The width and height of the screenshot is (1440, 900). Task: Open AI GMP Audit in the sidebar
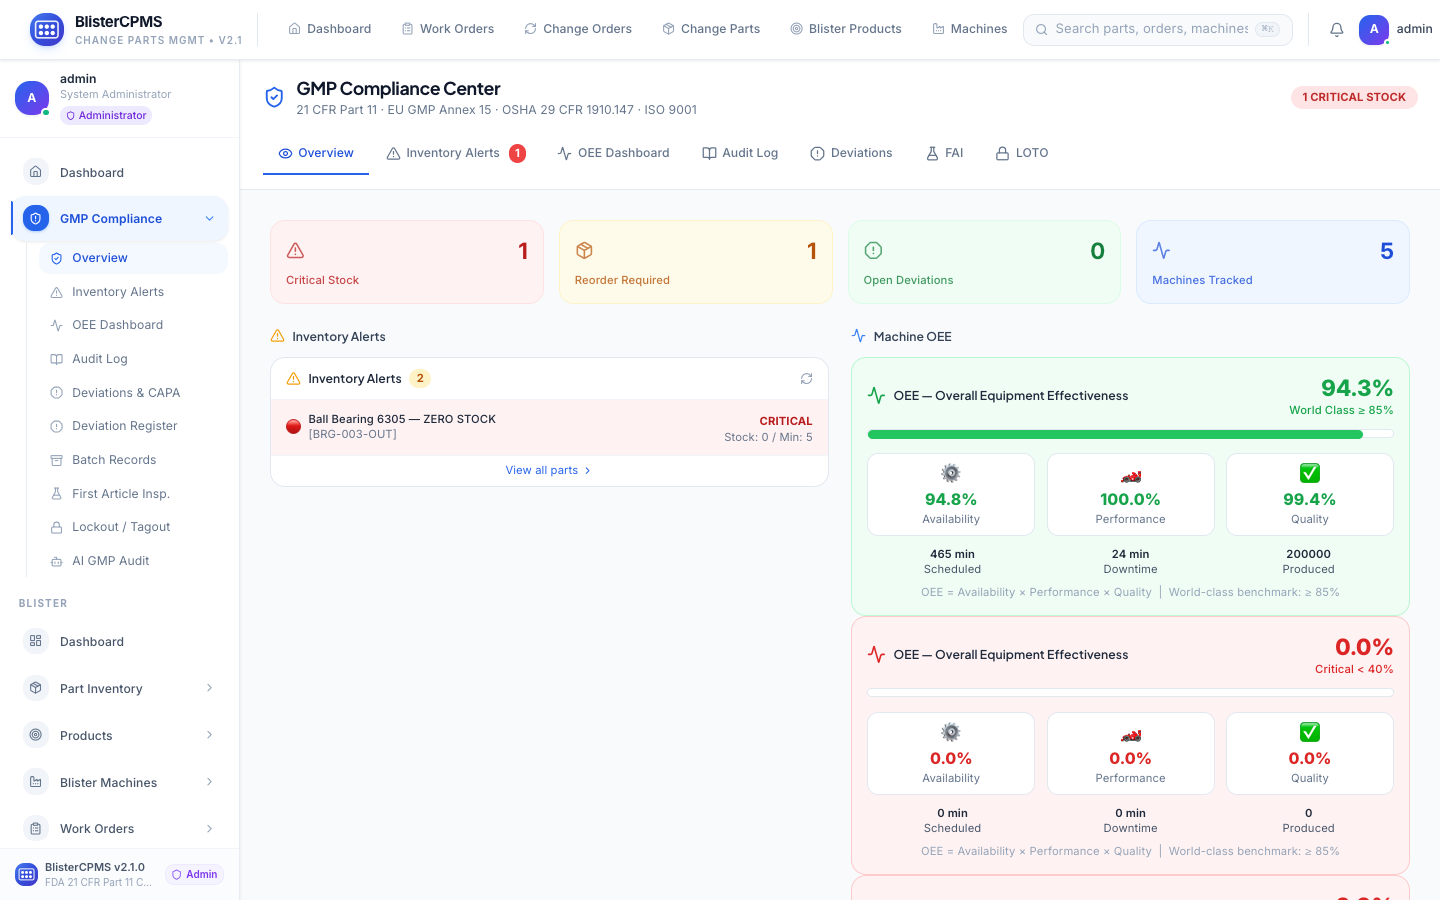(x=133, y=561)
